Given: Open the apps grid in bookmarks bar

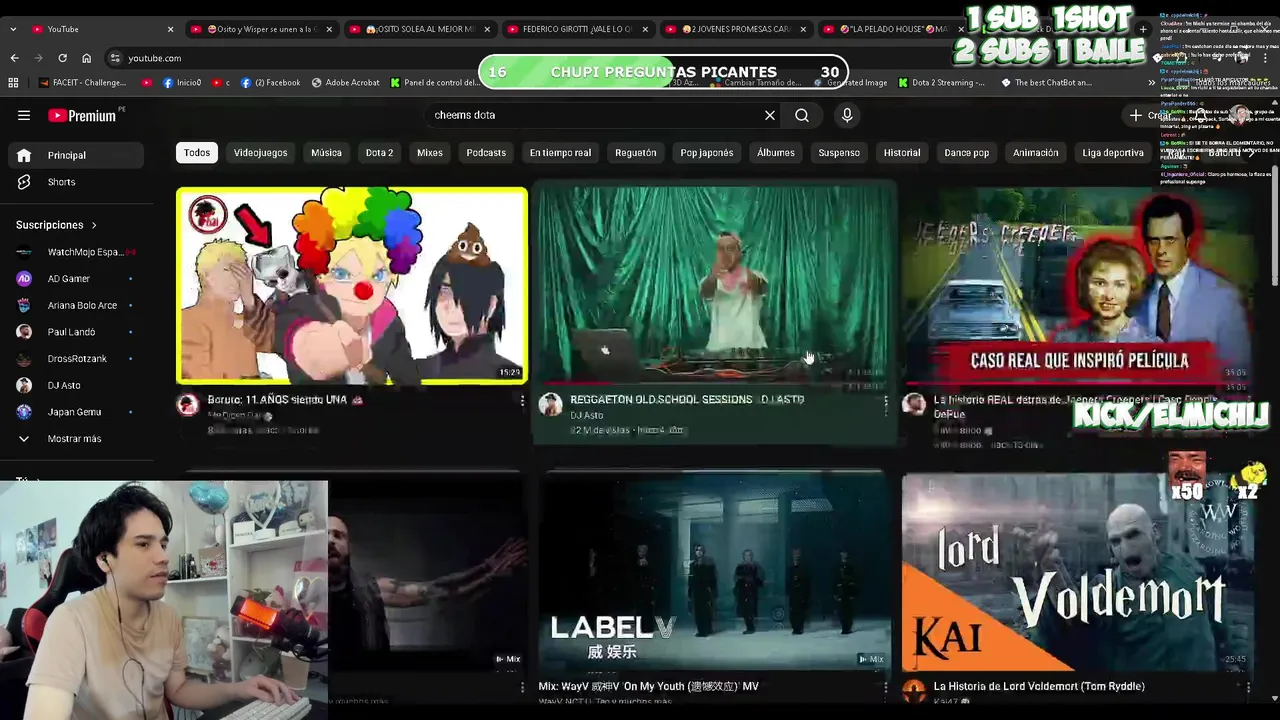Looking at the screenshot, I should [x=14, y=82].
